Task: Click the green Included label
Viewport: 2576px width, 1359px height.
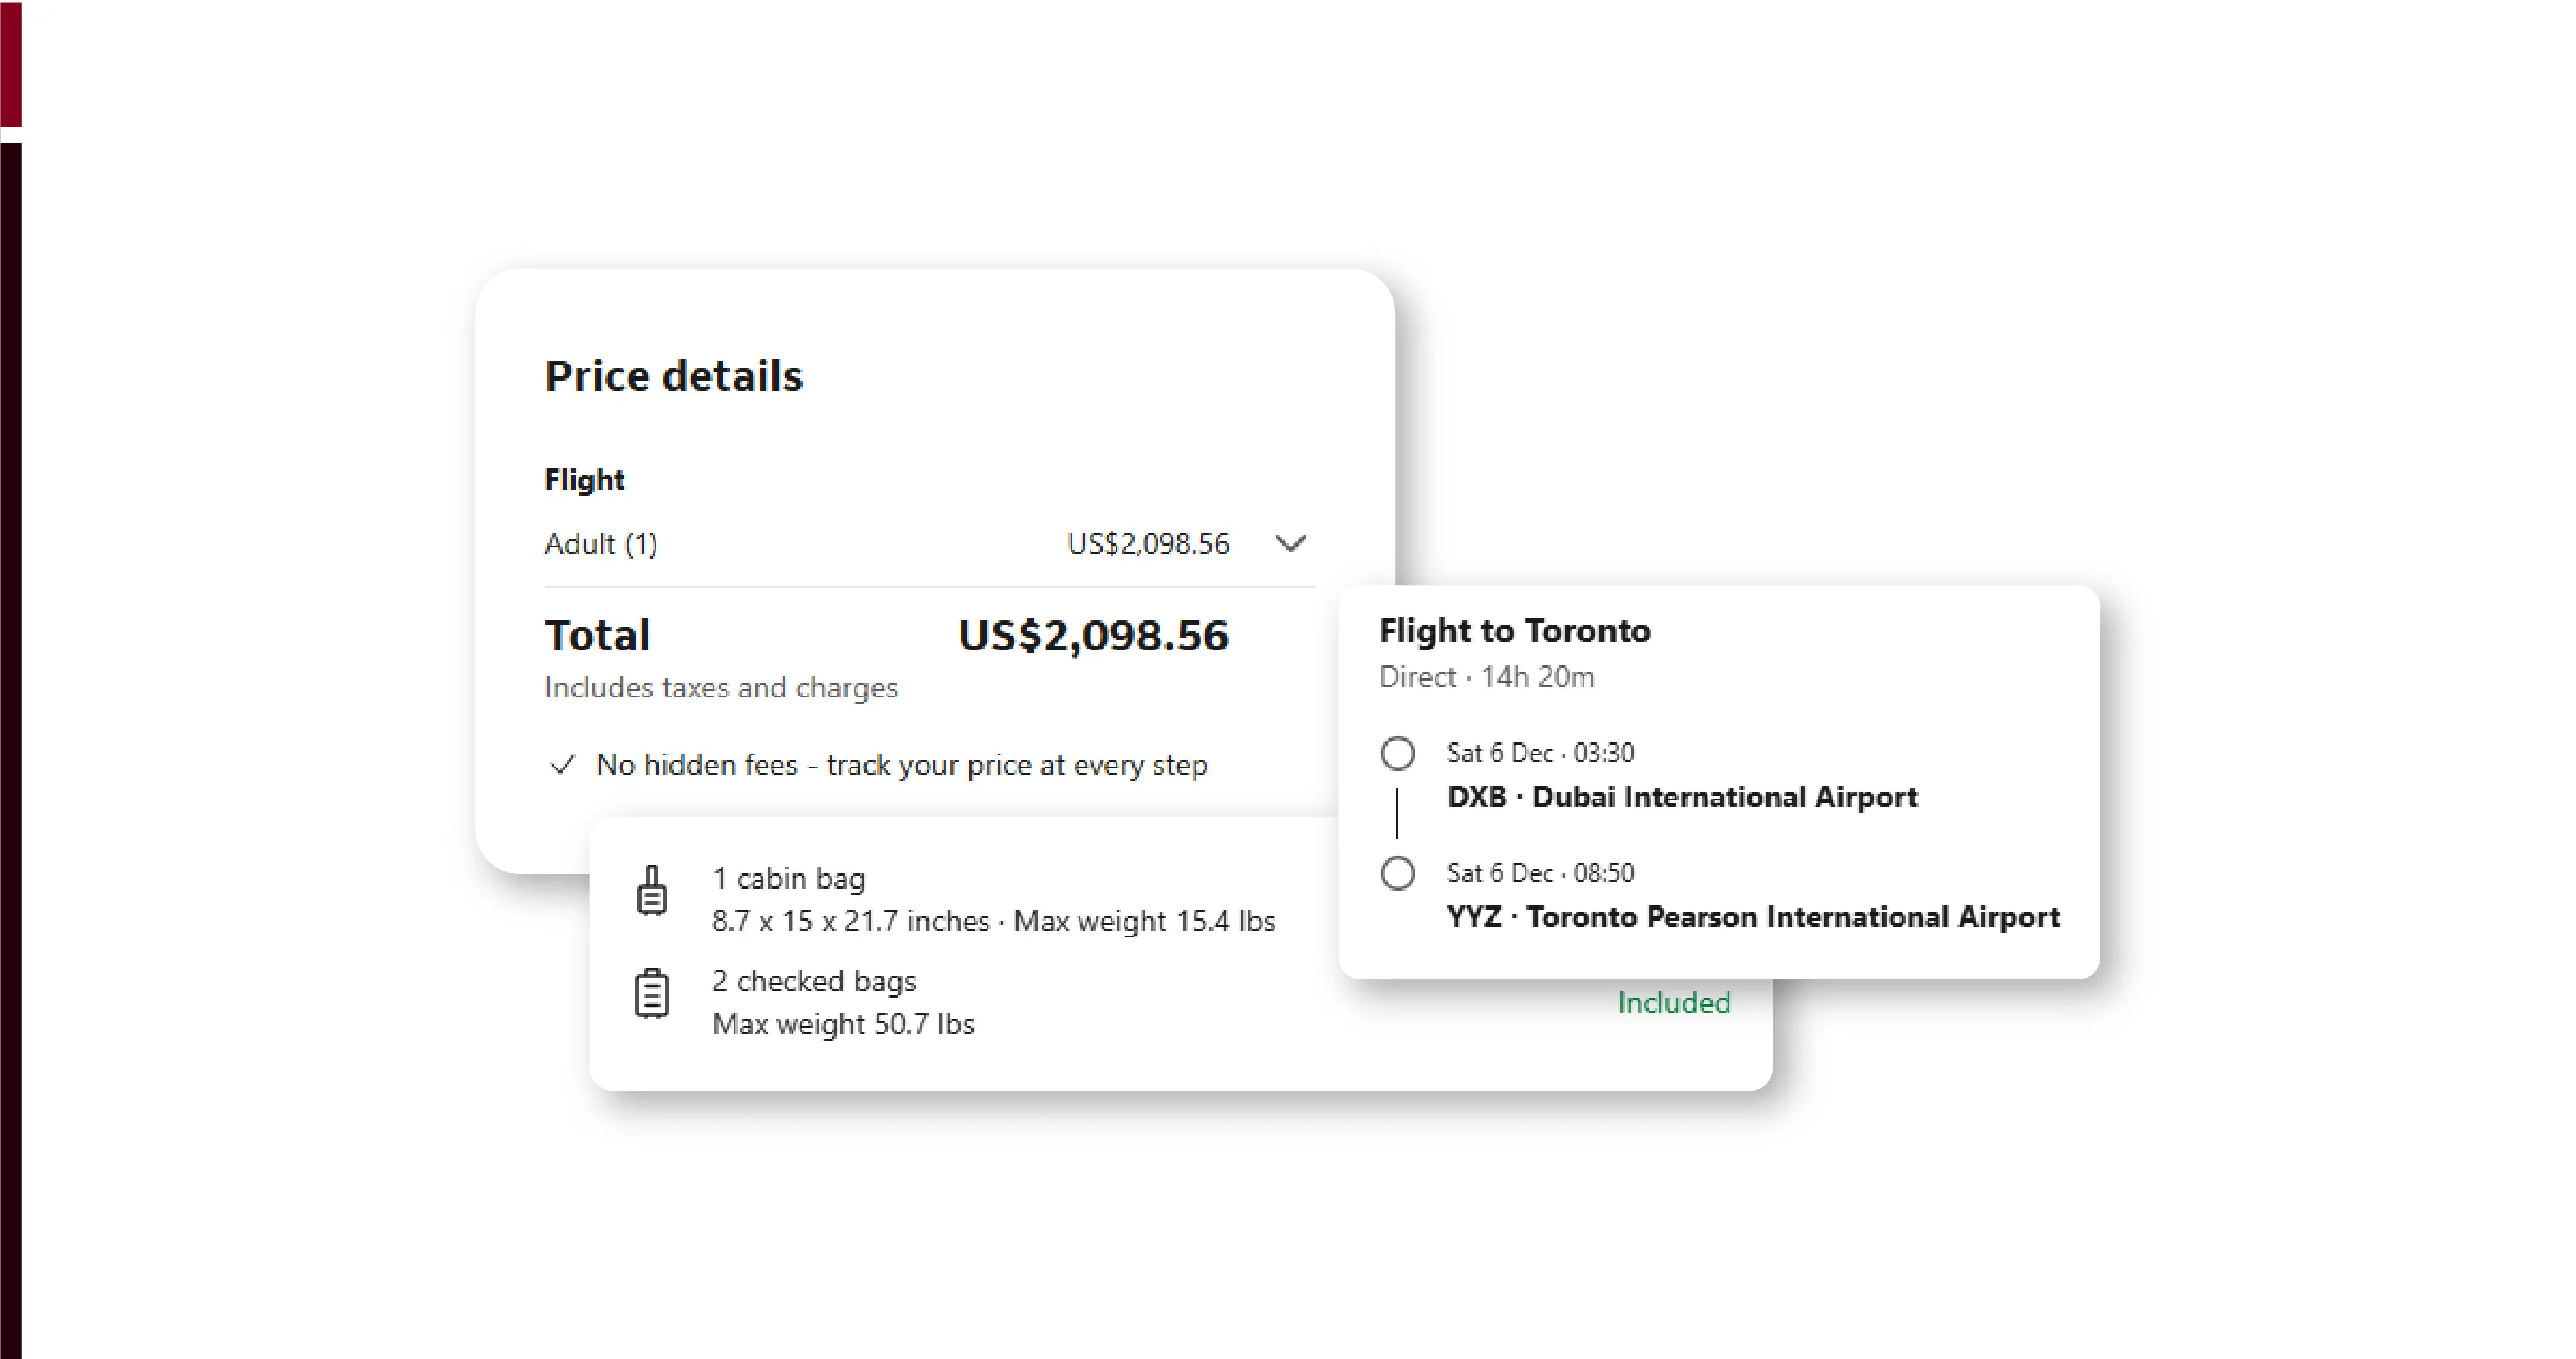Action: tap(1673, 1002)
